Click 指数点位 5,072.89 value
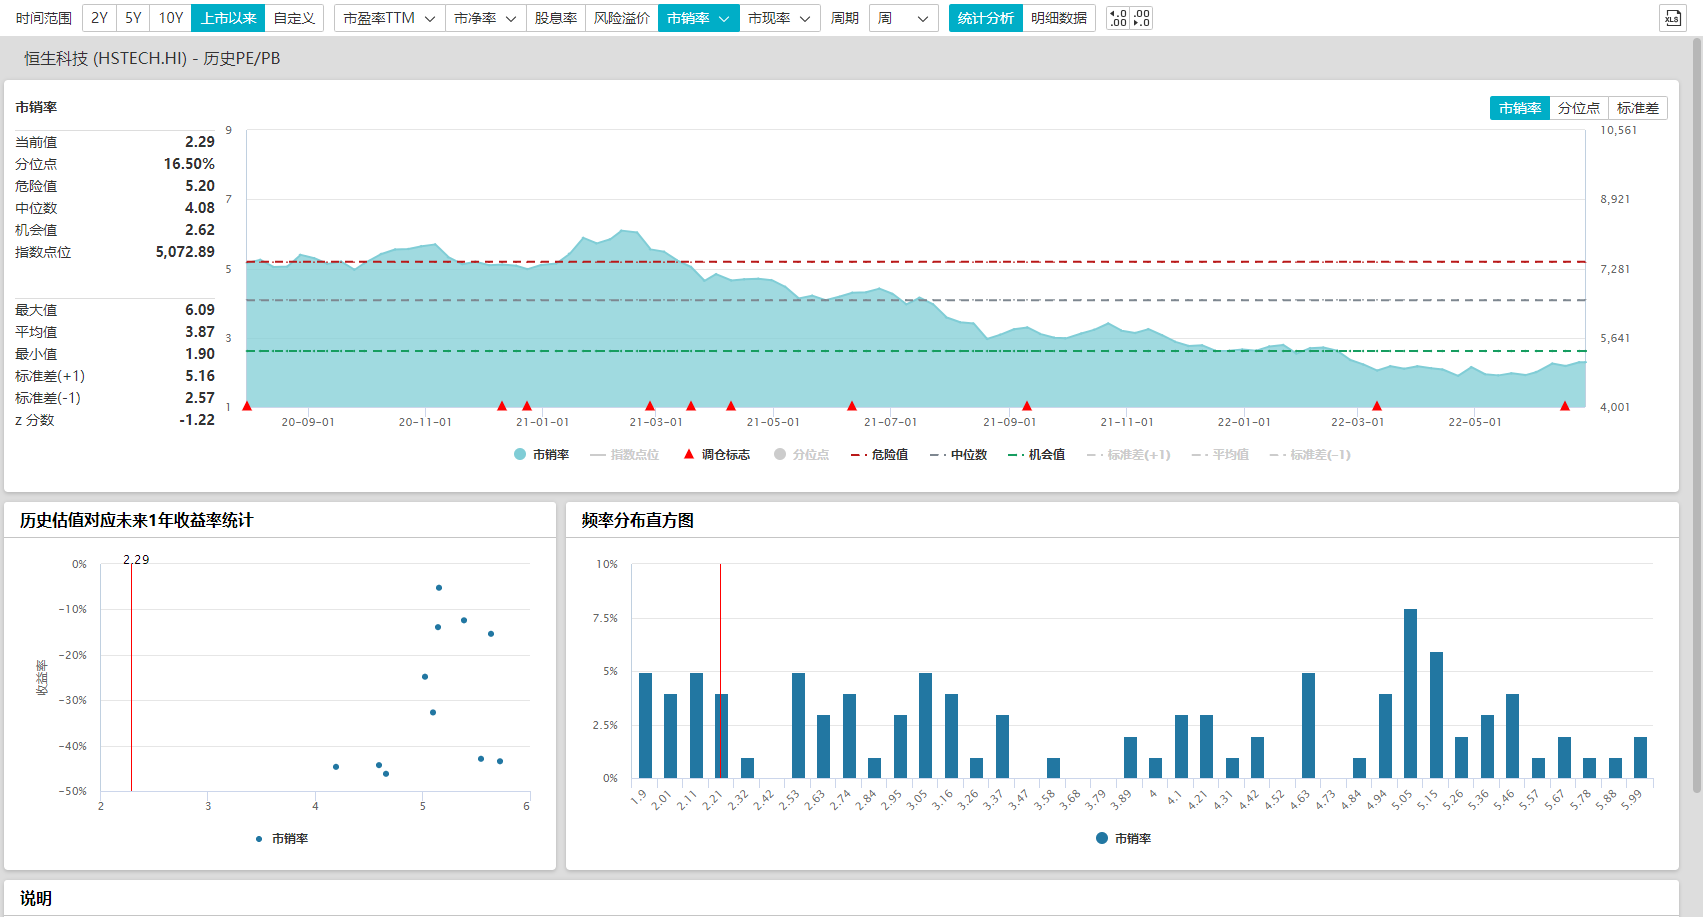The width and height of the screenshot is (1703, 917). click(185, 252)
